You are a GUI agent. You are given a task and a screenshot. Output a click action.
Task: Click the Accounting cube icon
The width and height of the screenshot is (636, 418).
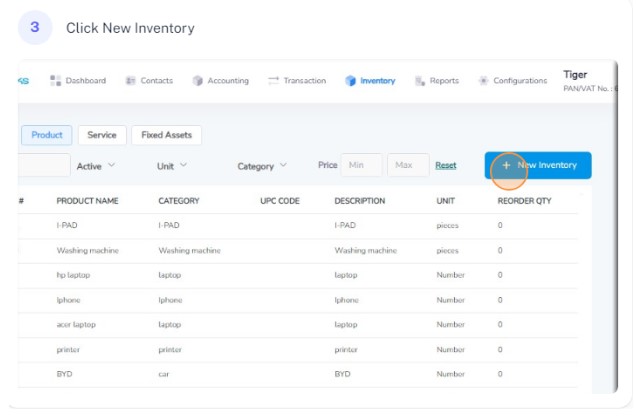tap(198, 81)
